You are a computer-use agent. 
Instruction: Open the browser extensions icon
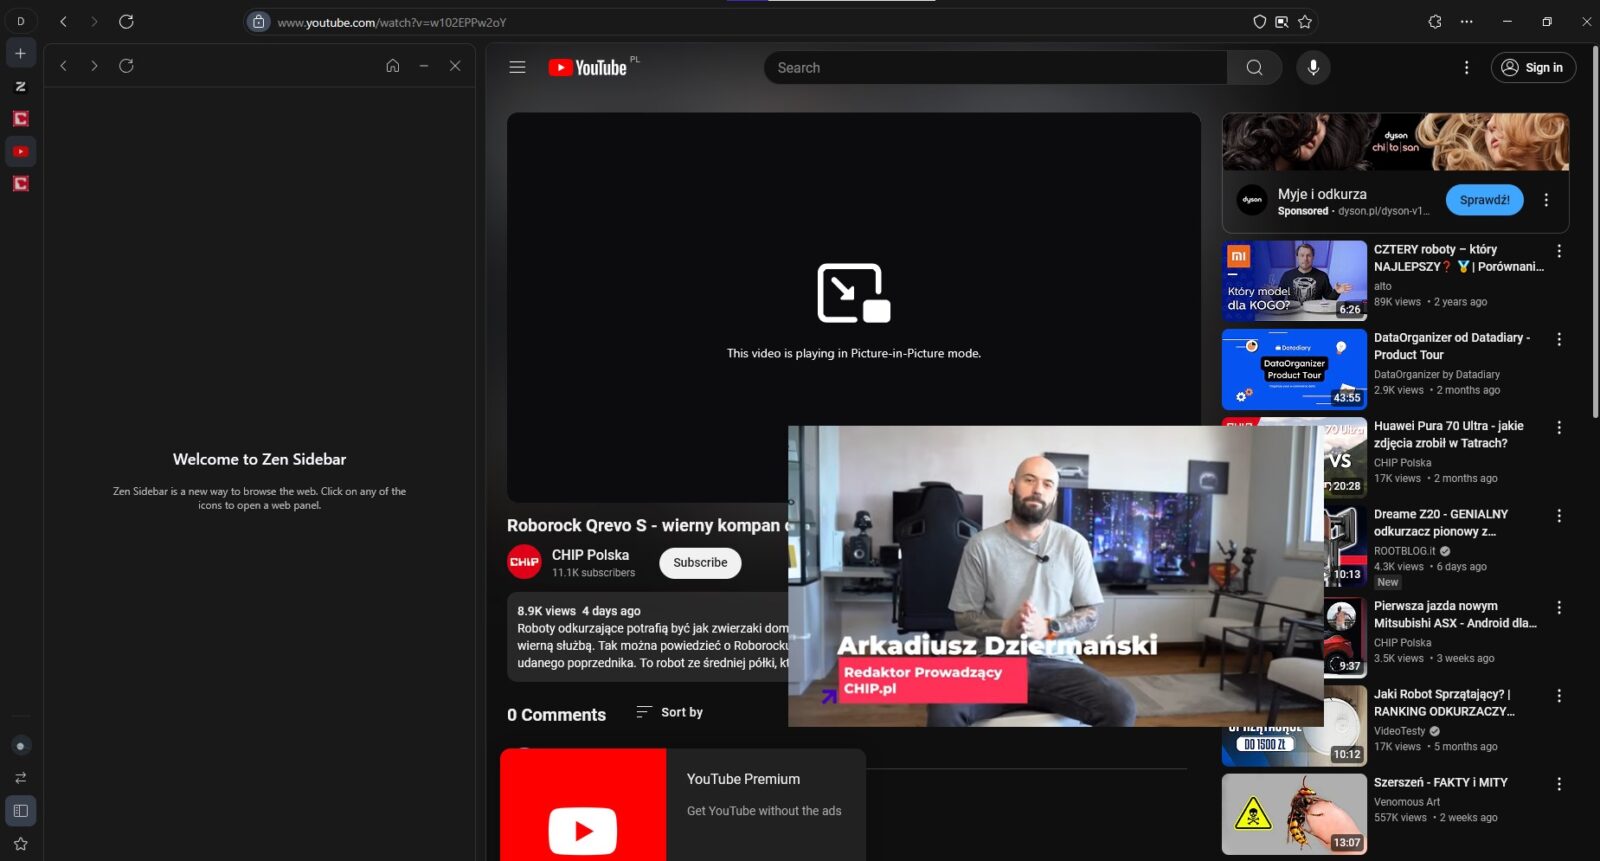click(x=1435, y=21)
